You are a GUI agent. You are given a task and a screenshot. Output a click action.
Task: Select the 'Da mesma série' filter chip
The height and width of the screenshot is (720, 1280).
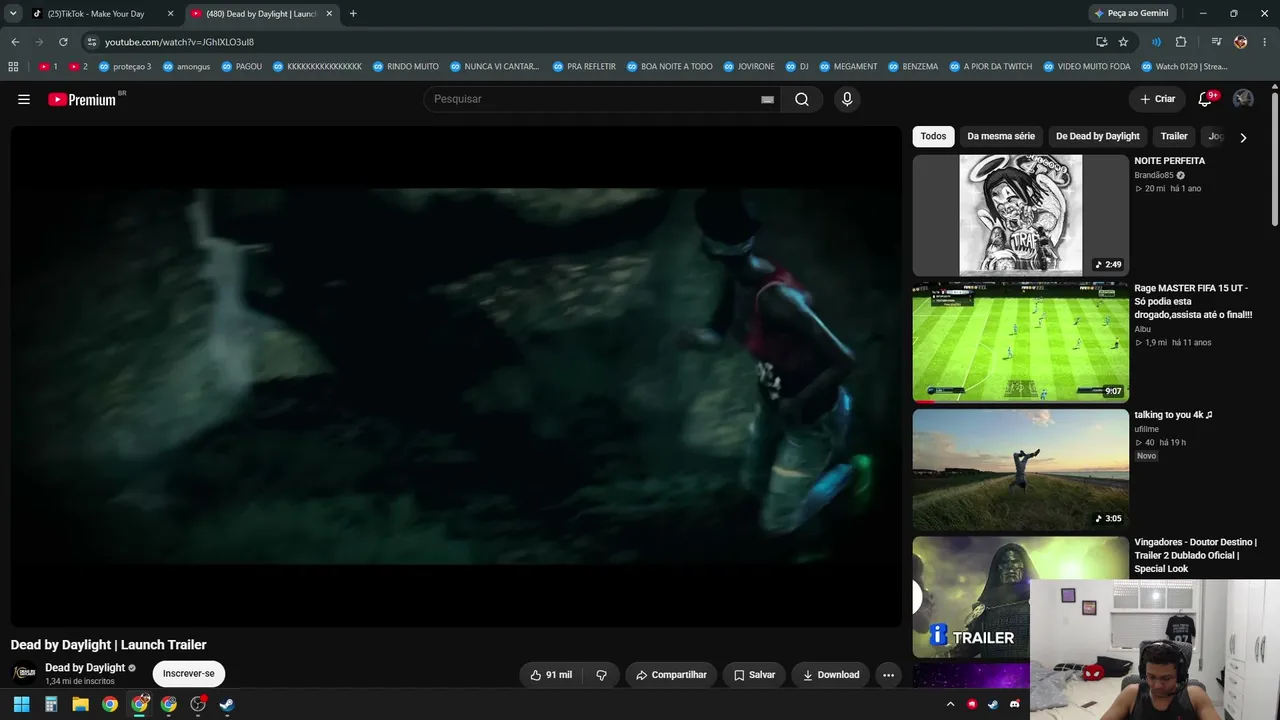pos(1001,137)
